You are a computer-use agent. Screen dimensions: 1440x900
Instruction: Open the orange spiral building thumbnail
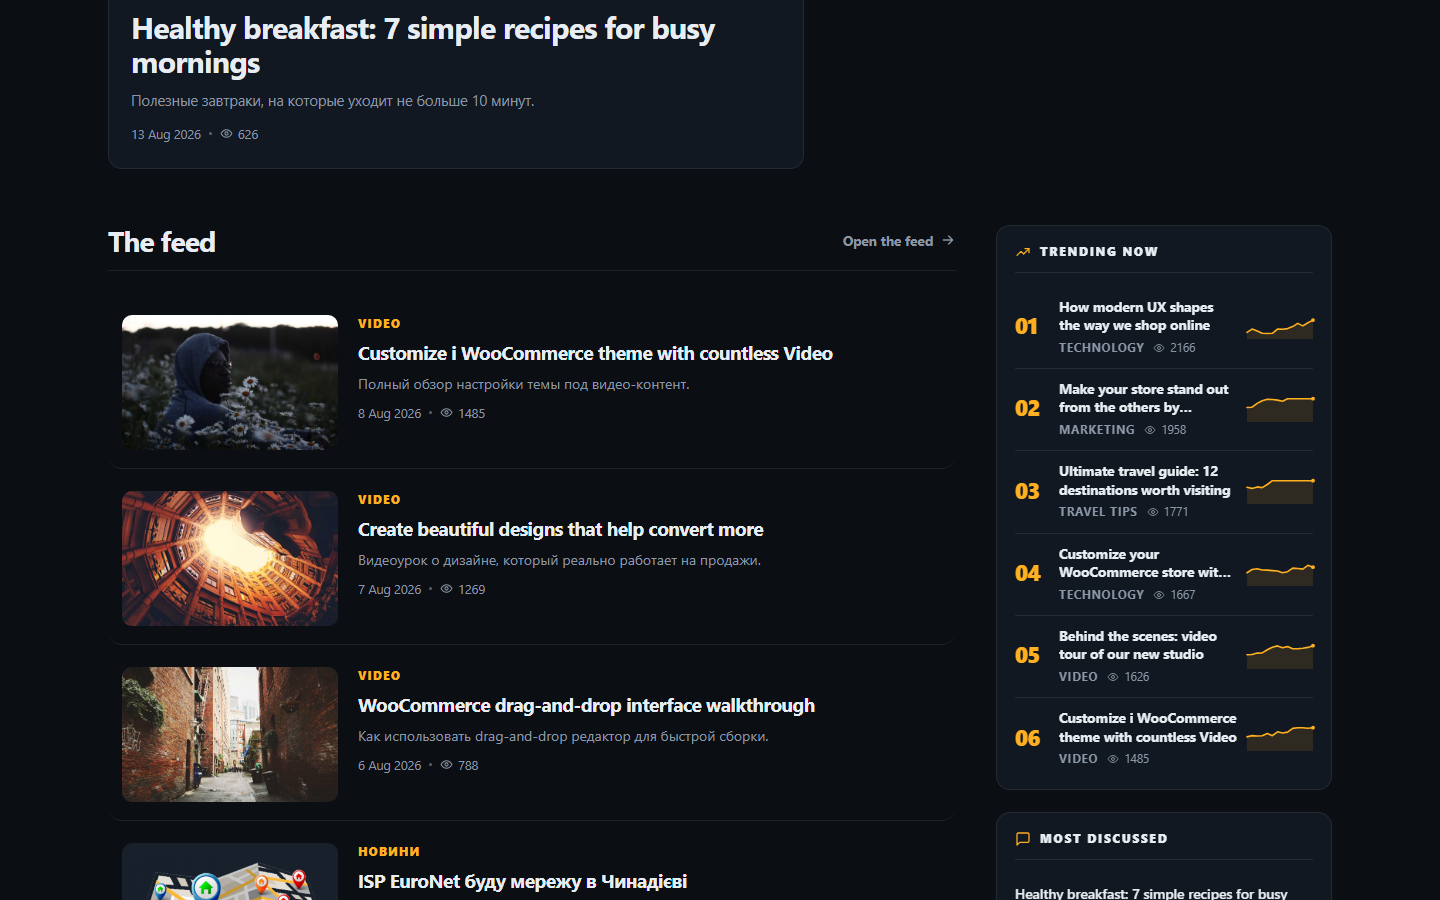pyautogui.click(x=230, y=558)
